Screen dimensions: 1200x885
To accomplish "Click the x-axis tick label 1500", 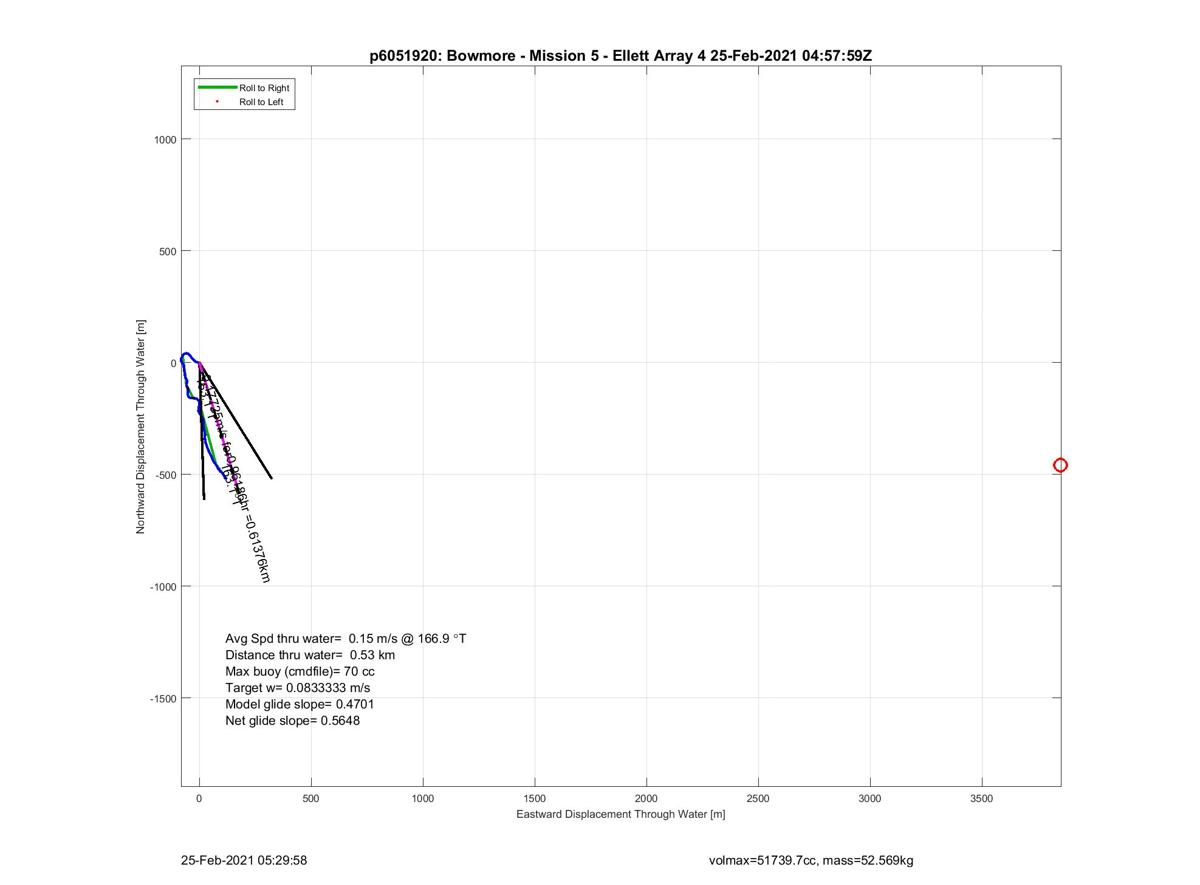I will [535, 798].
